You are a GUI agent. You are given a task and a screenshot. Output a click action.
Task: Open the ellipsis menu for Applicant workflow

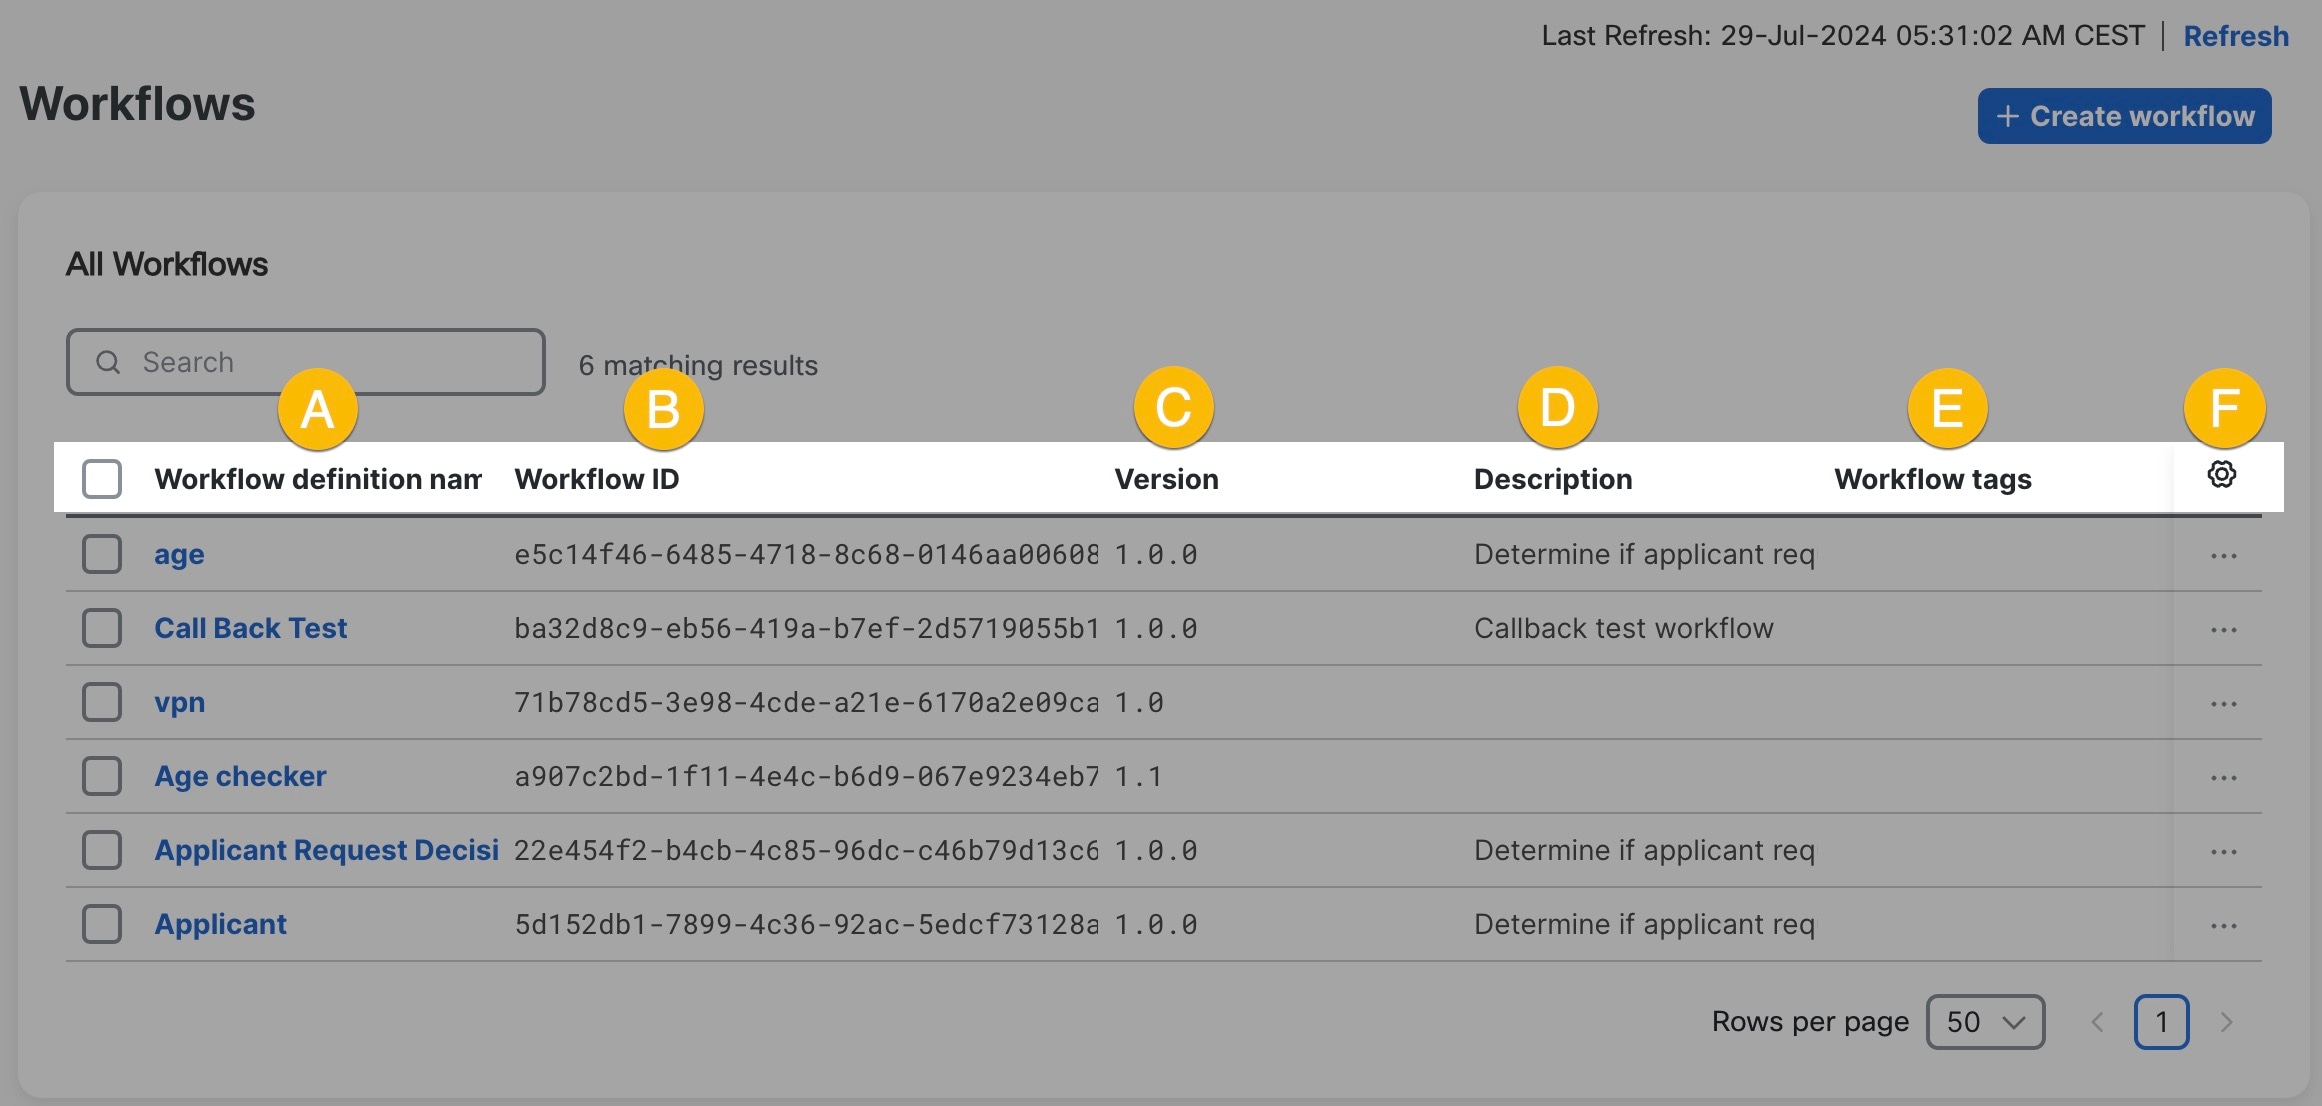2222,924
